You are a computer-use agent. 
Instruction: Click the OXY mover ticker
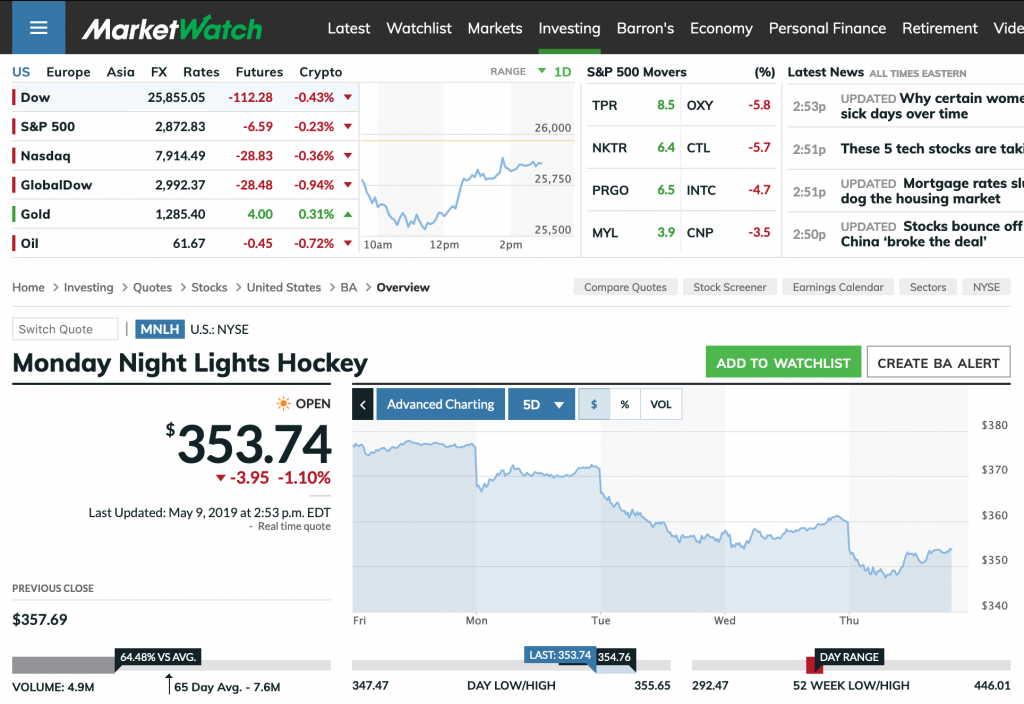point(699,105)
